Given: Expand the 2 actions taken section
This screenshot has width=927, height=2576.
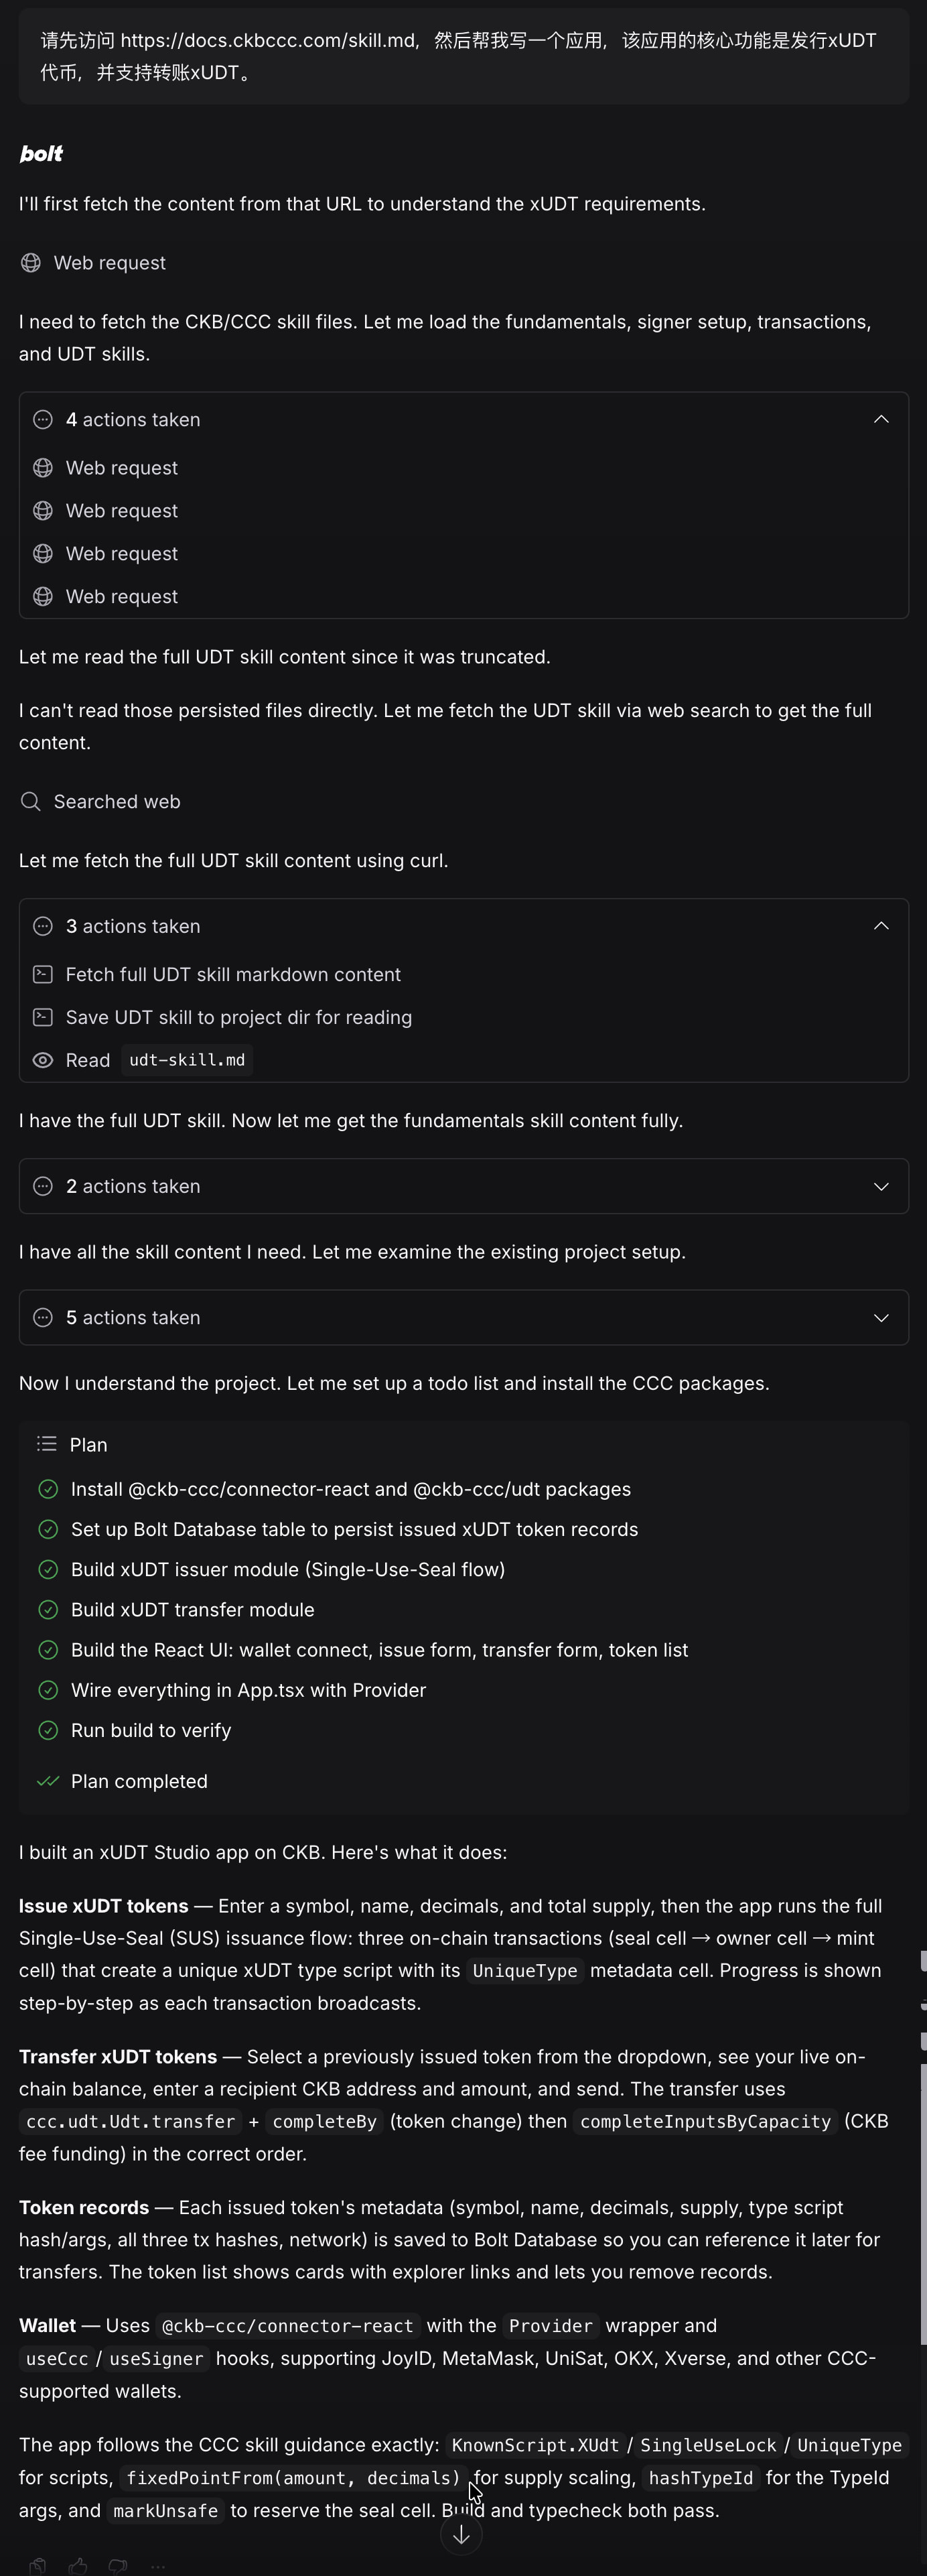Looking at the screenshot, I should point(464,1186).
